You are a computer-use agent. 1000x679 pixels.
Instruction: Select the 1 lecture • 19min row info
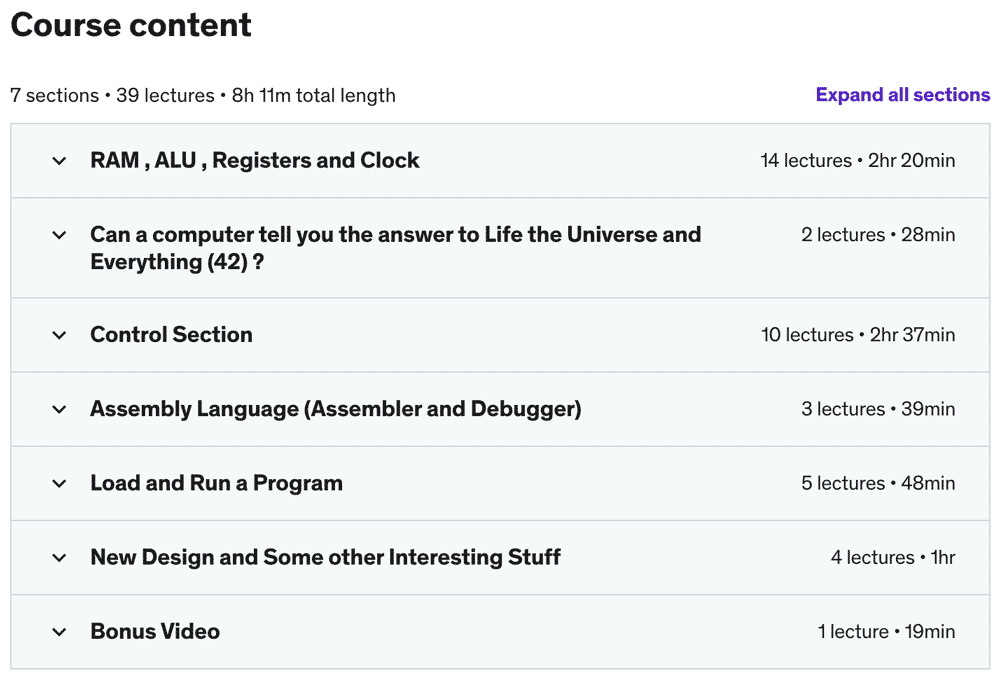click(886, 632)
